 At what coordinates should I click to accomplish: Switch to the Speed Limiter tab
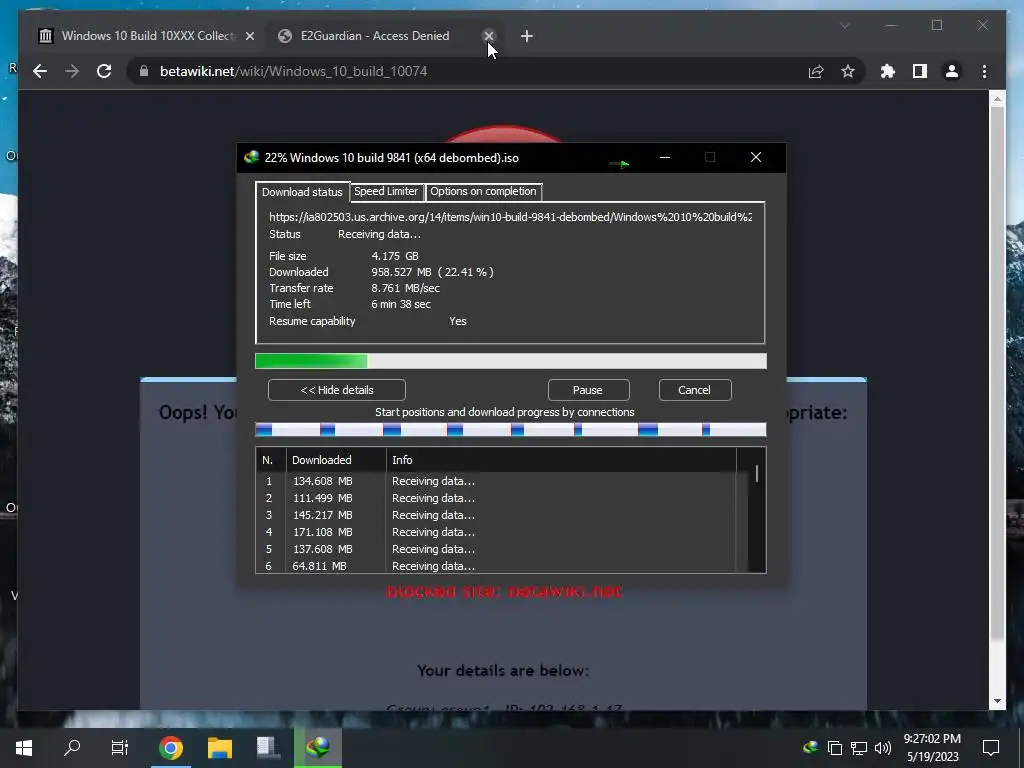(x=386, y=191)
